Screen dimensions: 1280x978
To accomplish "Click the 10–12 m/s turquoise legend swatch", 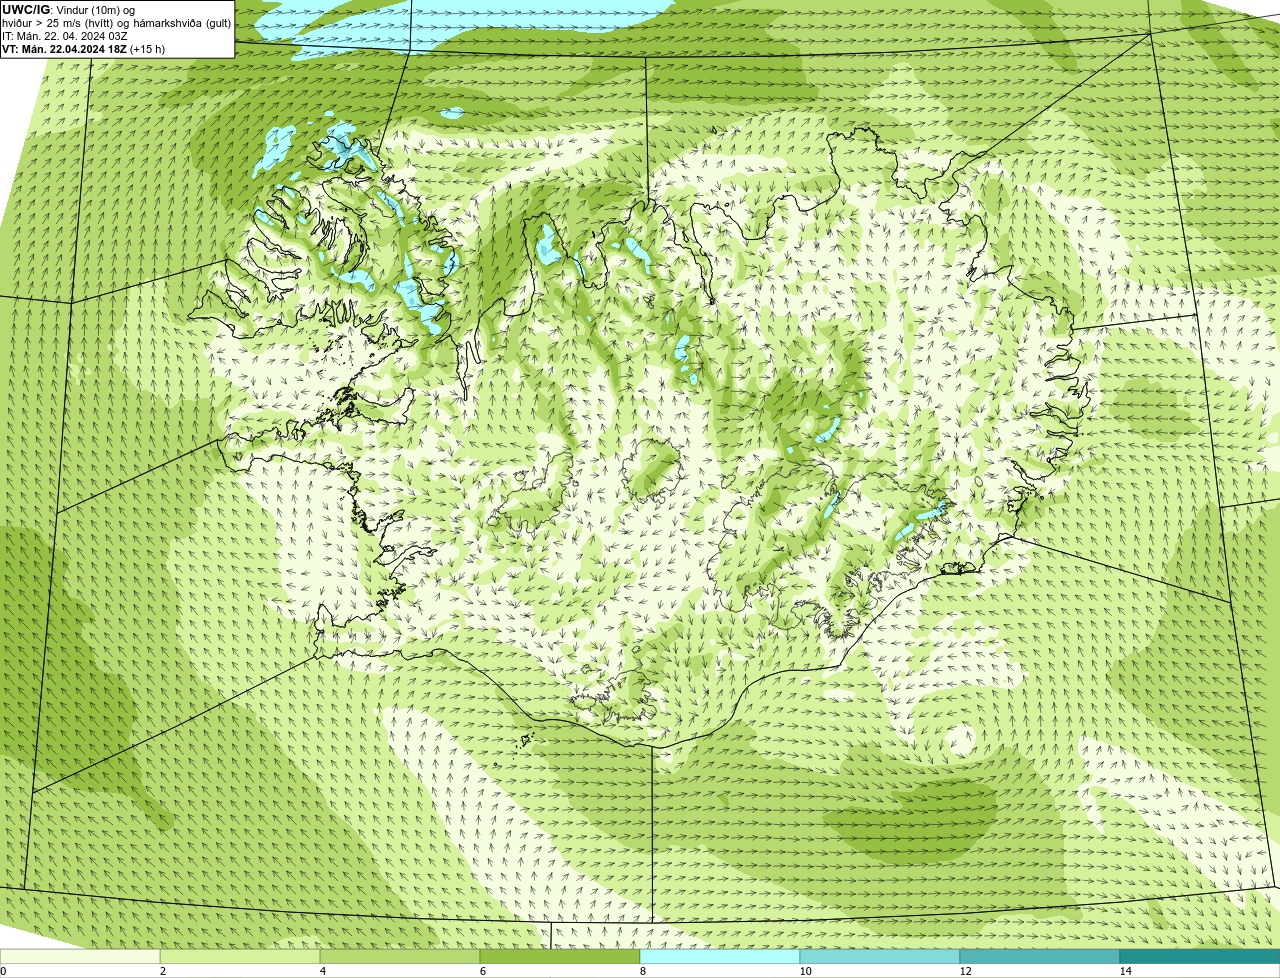I will point(880,956).
